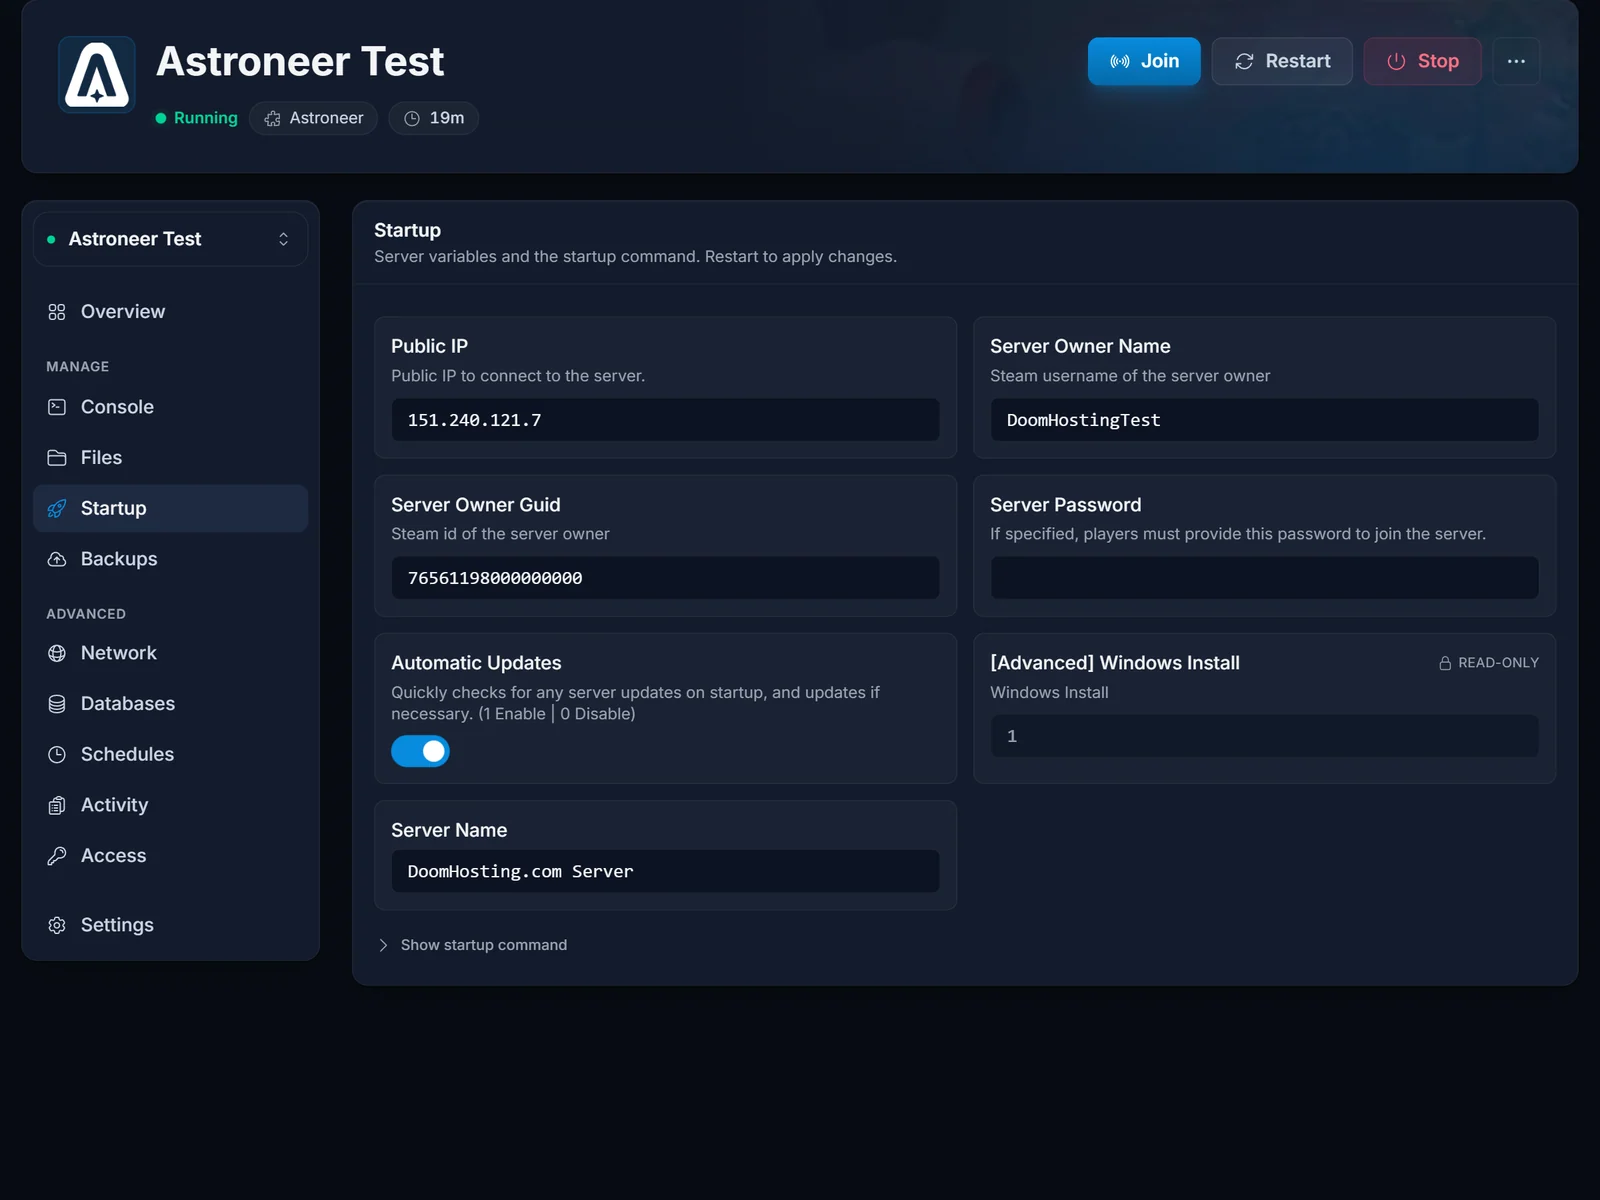Click the Startup rocket icon
1600x1200 pixels.
[x=57, y=508]
